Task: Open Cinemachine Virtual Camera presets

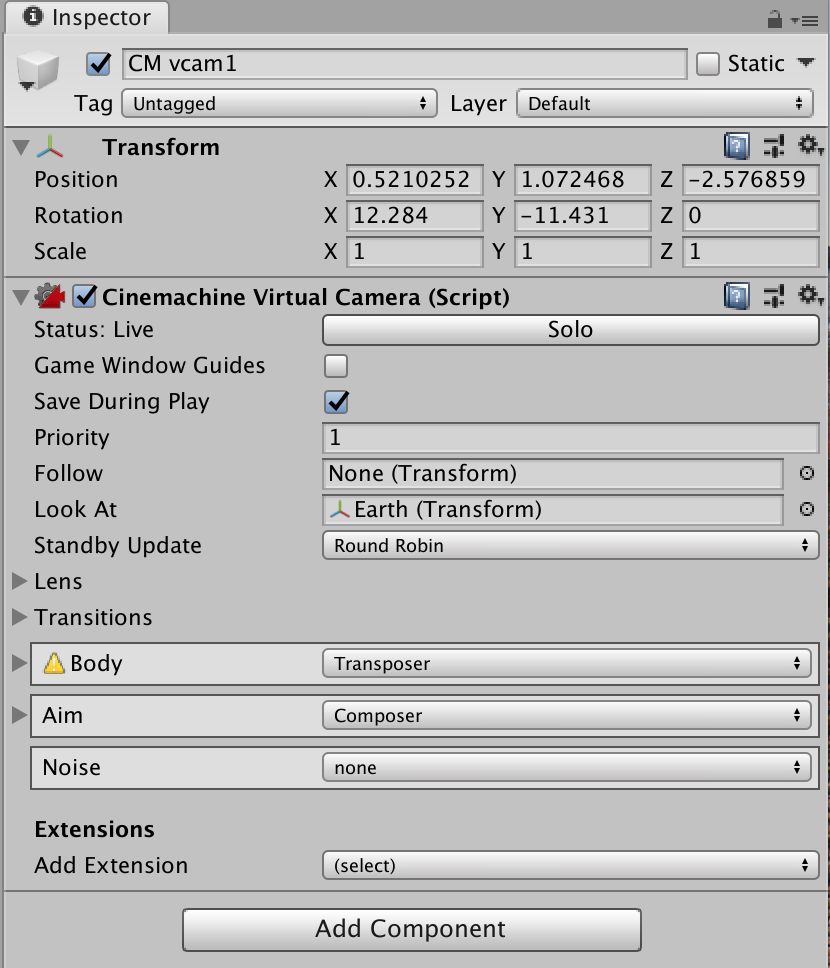Action: (773, 296)
